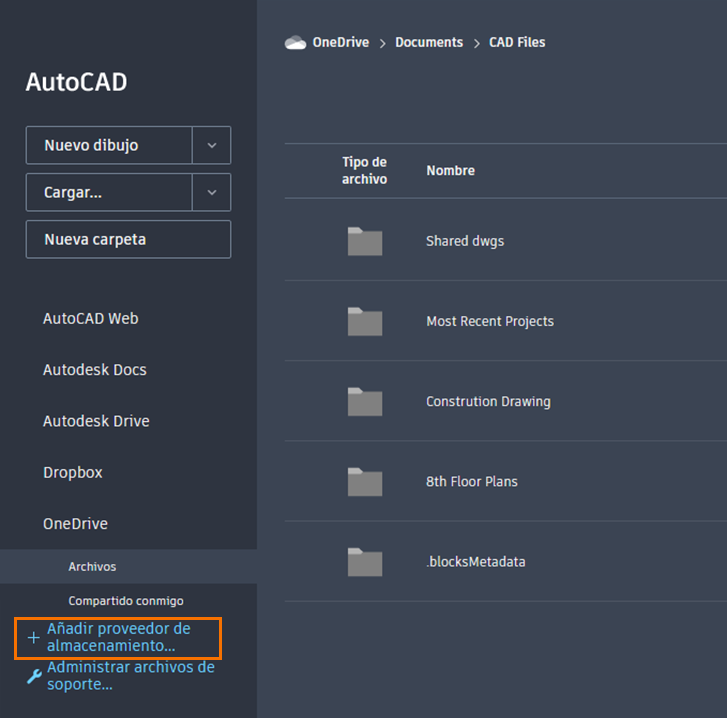
Task: Expand the Nuevo dibujo dropdown arrow
Action: pos(212,145)
